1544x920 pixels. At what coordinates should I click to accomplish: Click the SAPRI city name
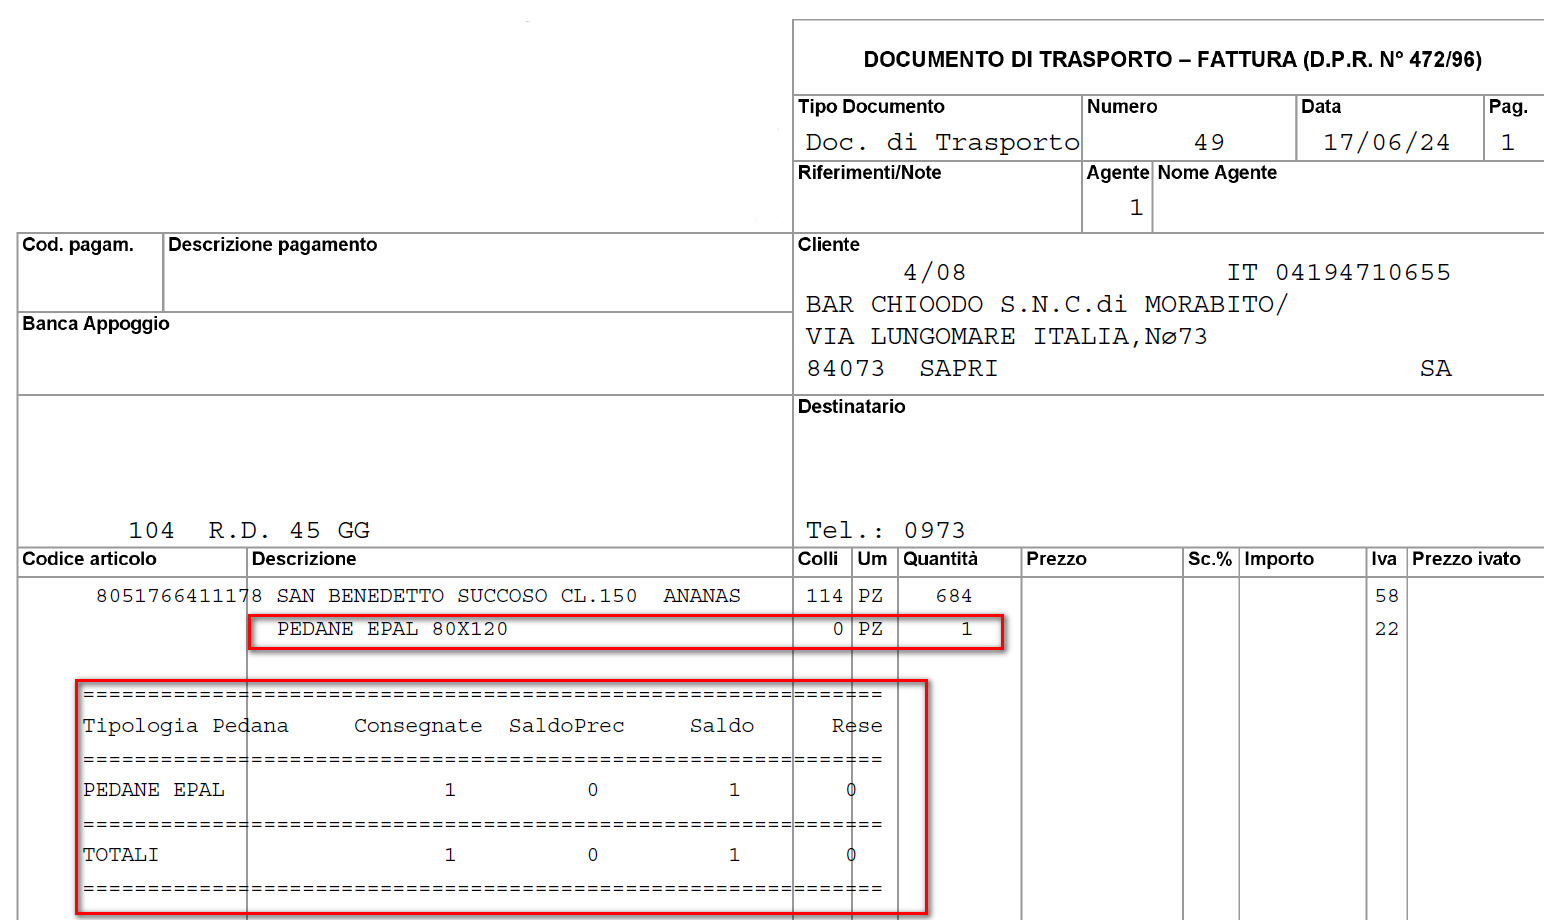958,369
